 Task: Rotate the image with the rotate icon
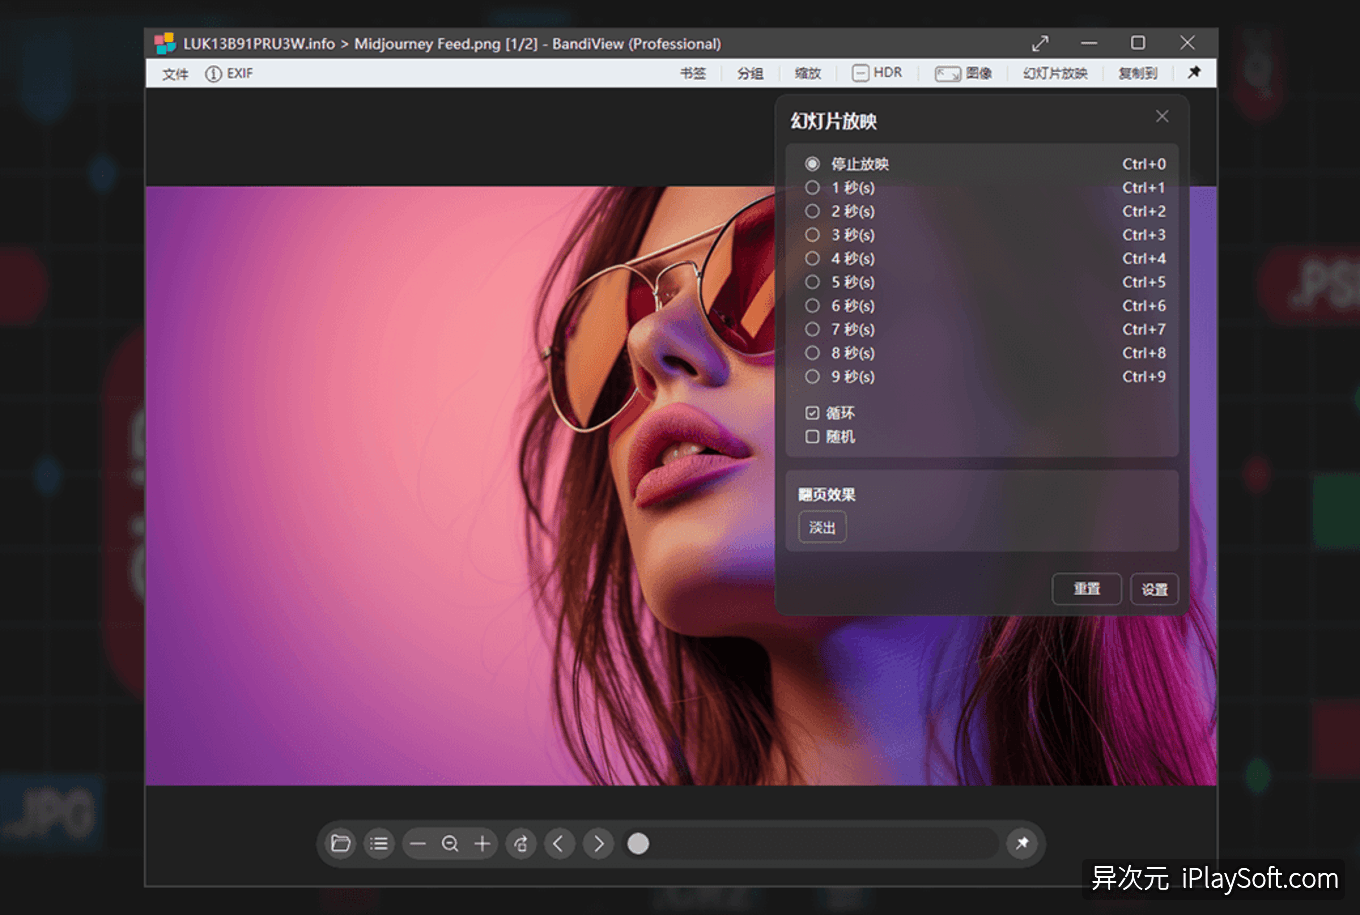[x=521, y=844]
